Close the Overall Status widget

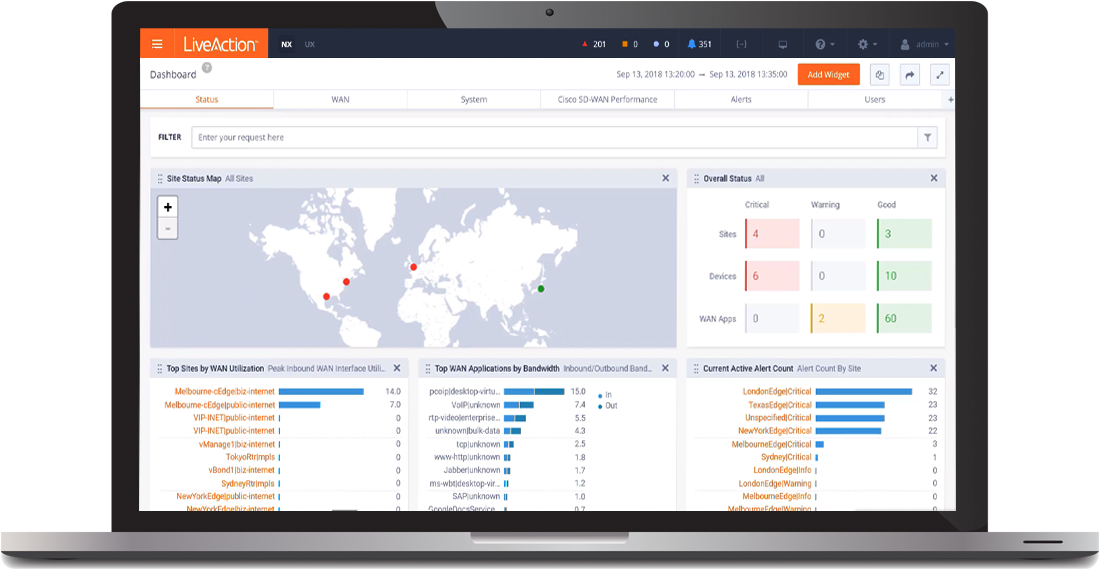934,178
